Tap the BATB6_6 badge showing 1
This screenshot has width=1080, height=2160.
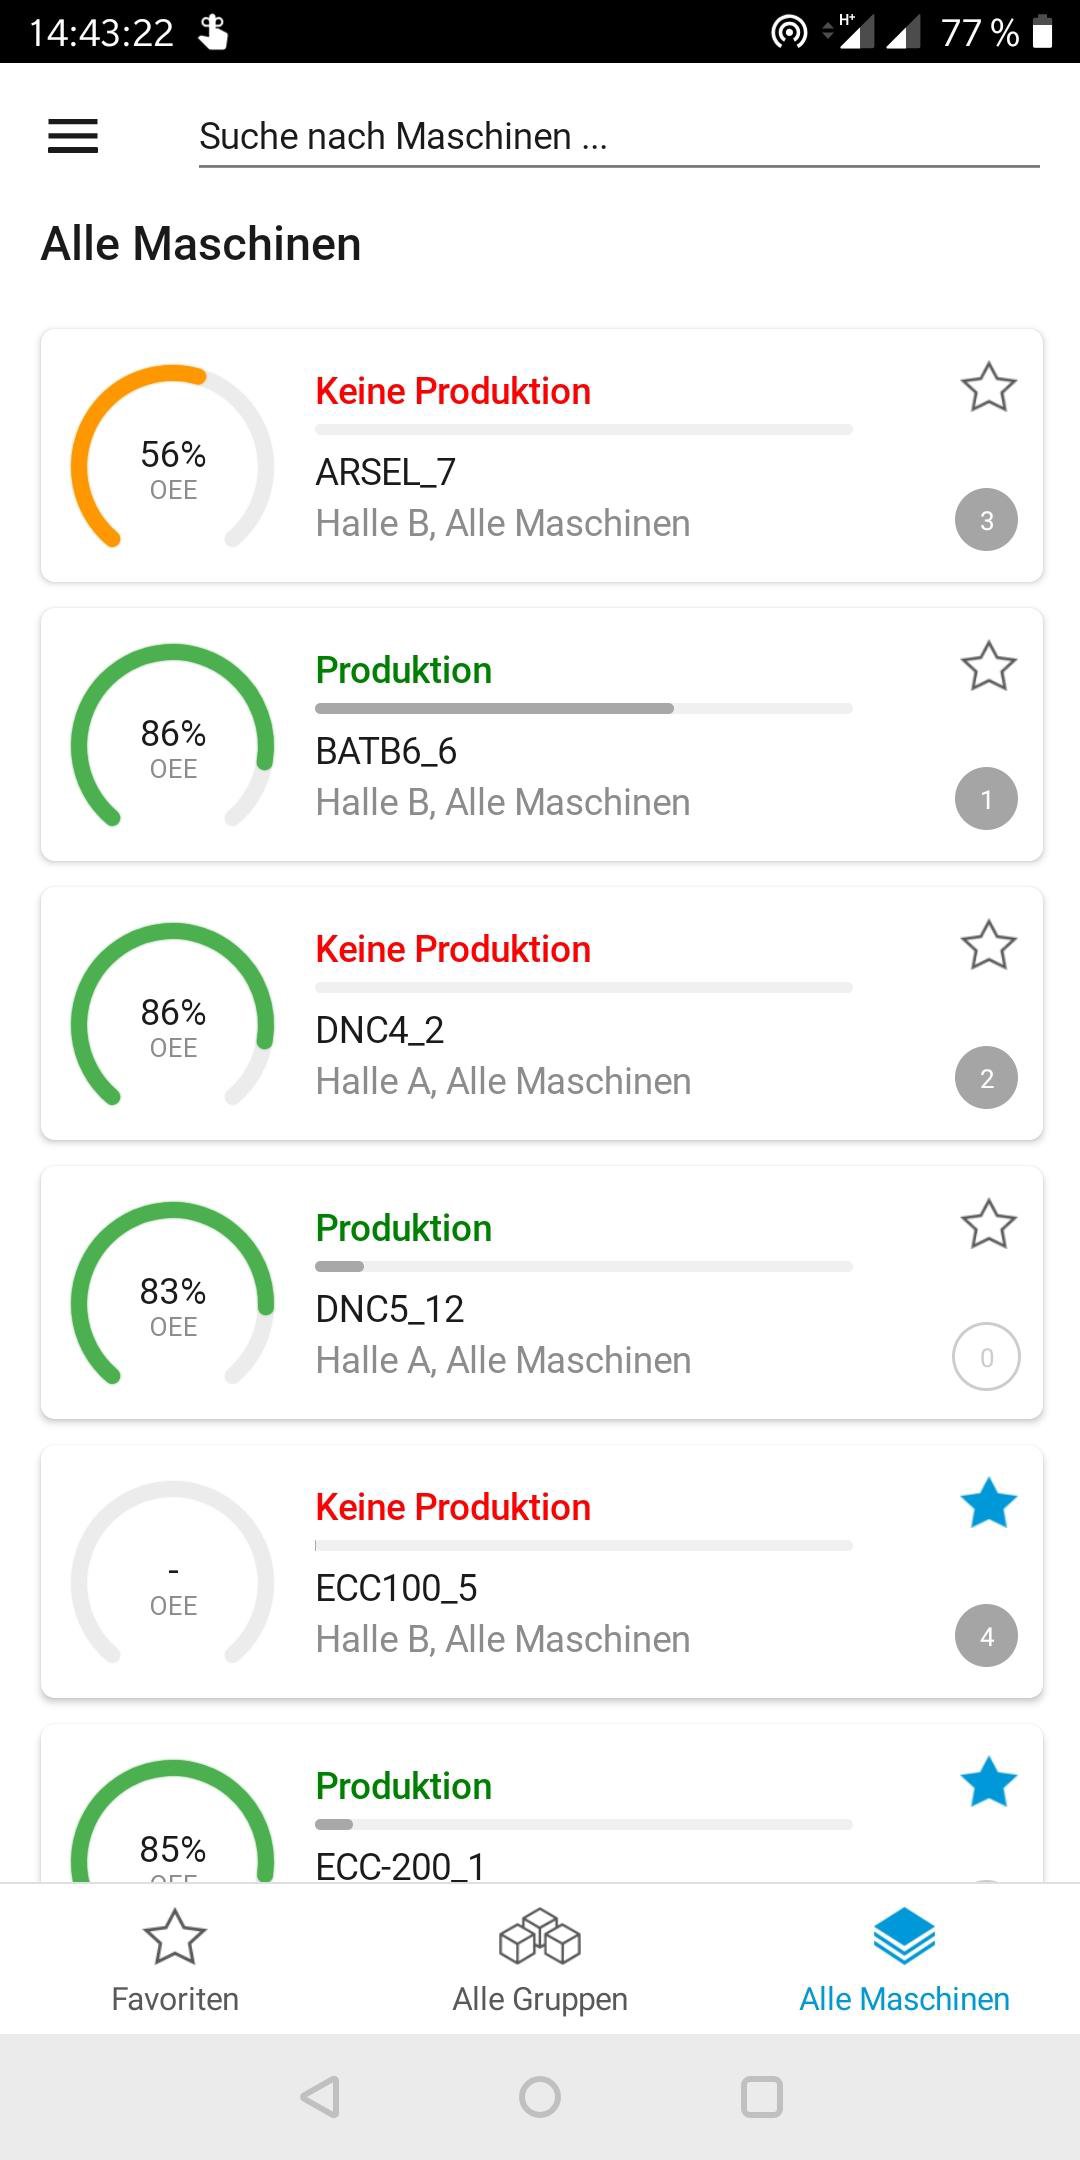[x=986, y=799]
